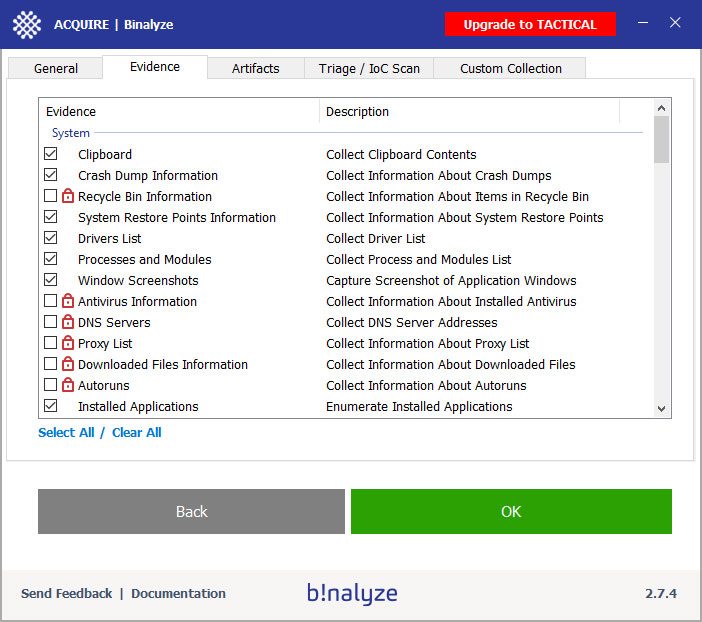Switch to the General tab

(x=56, y=69)
